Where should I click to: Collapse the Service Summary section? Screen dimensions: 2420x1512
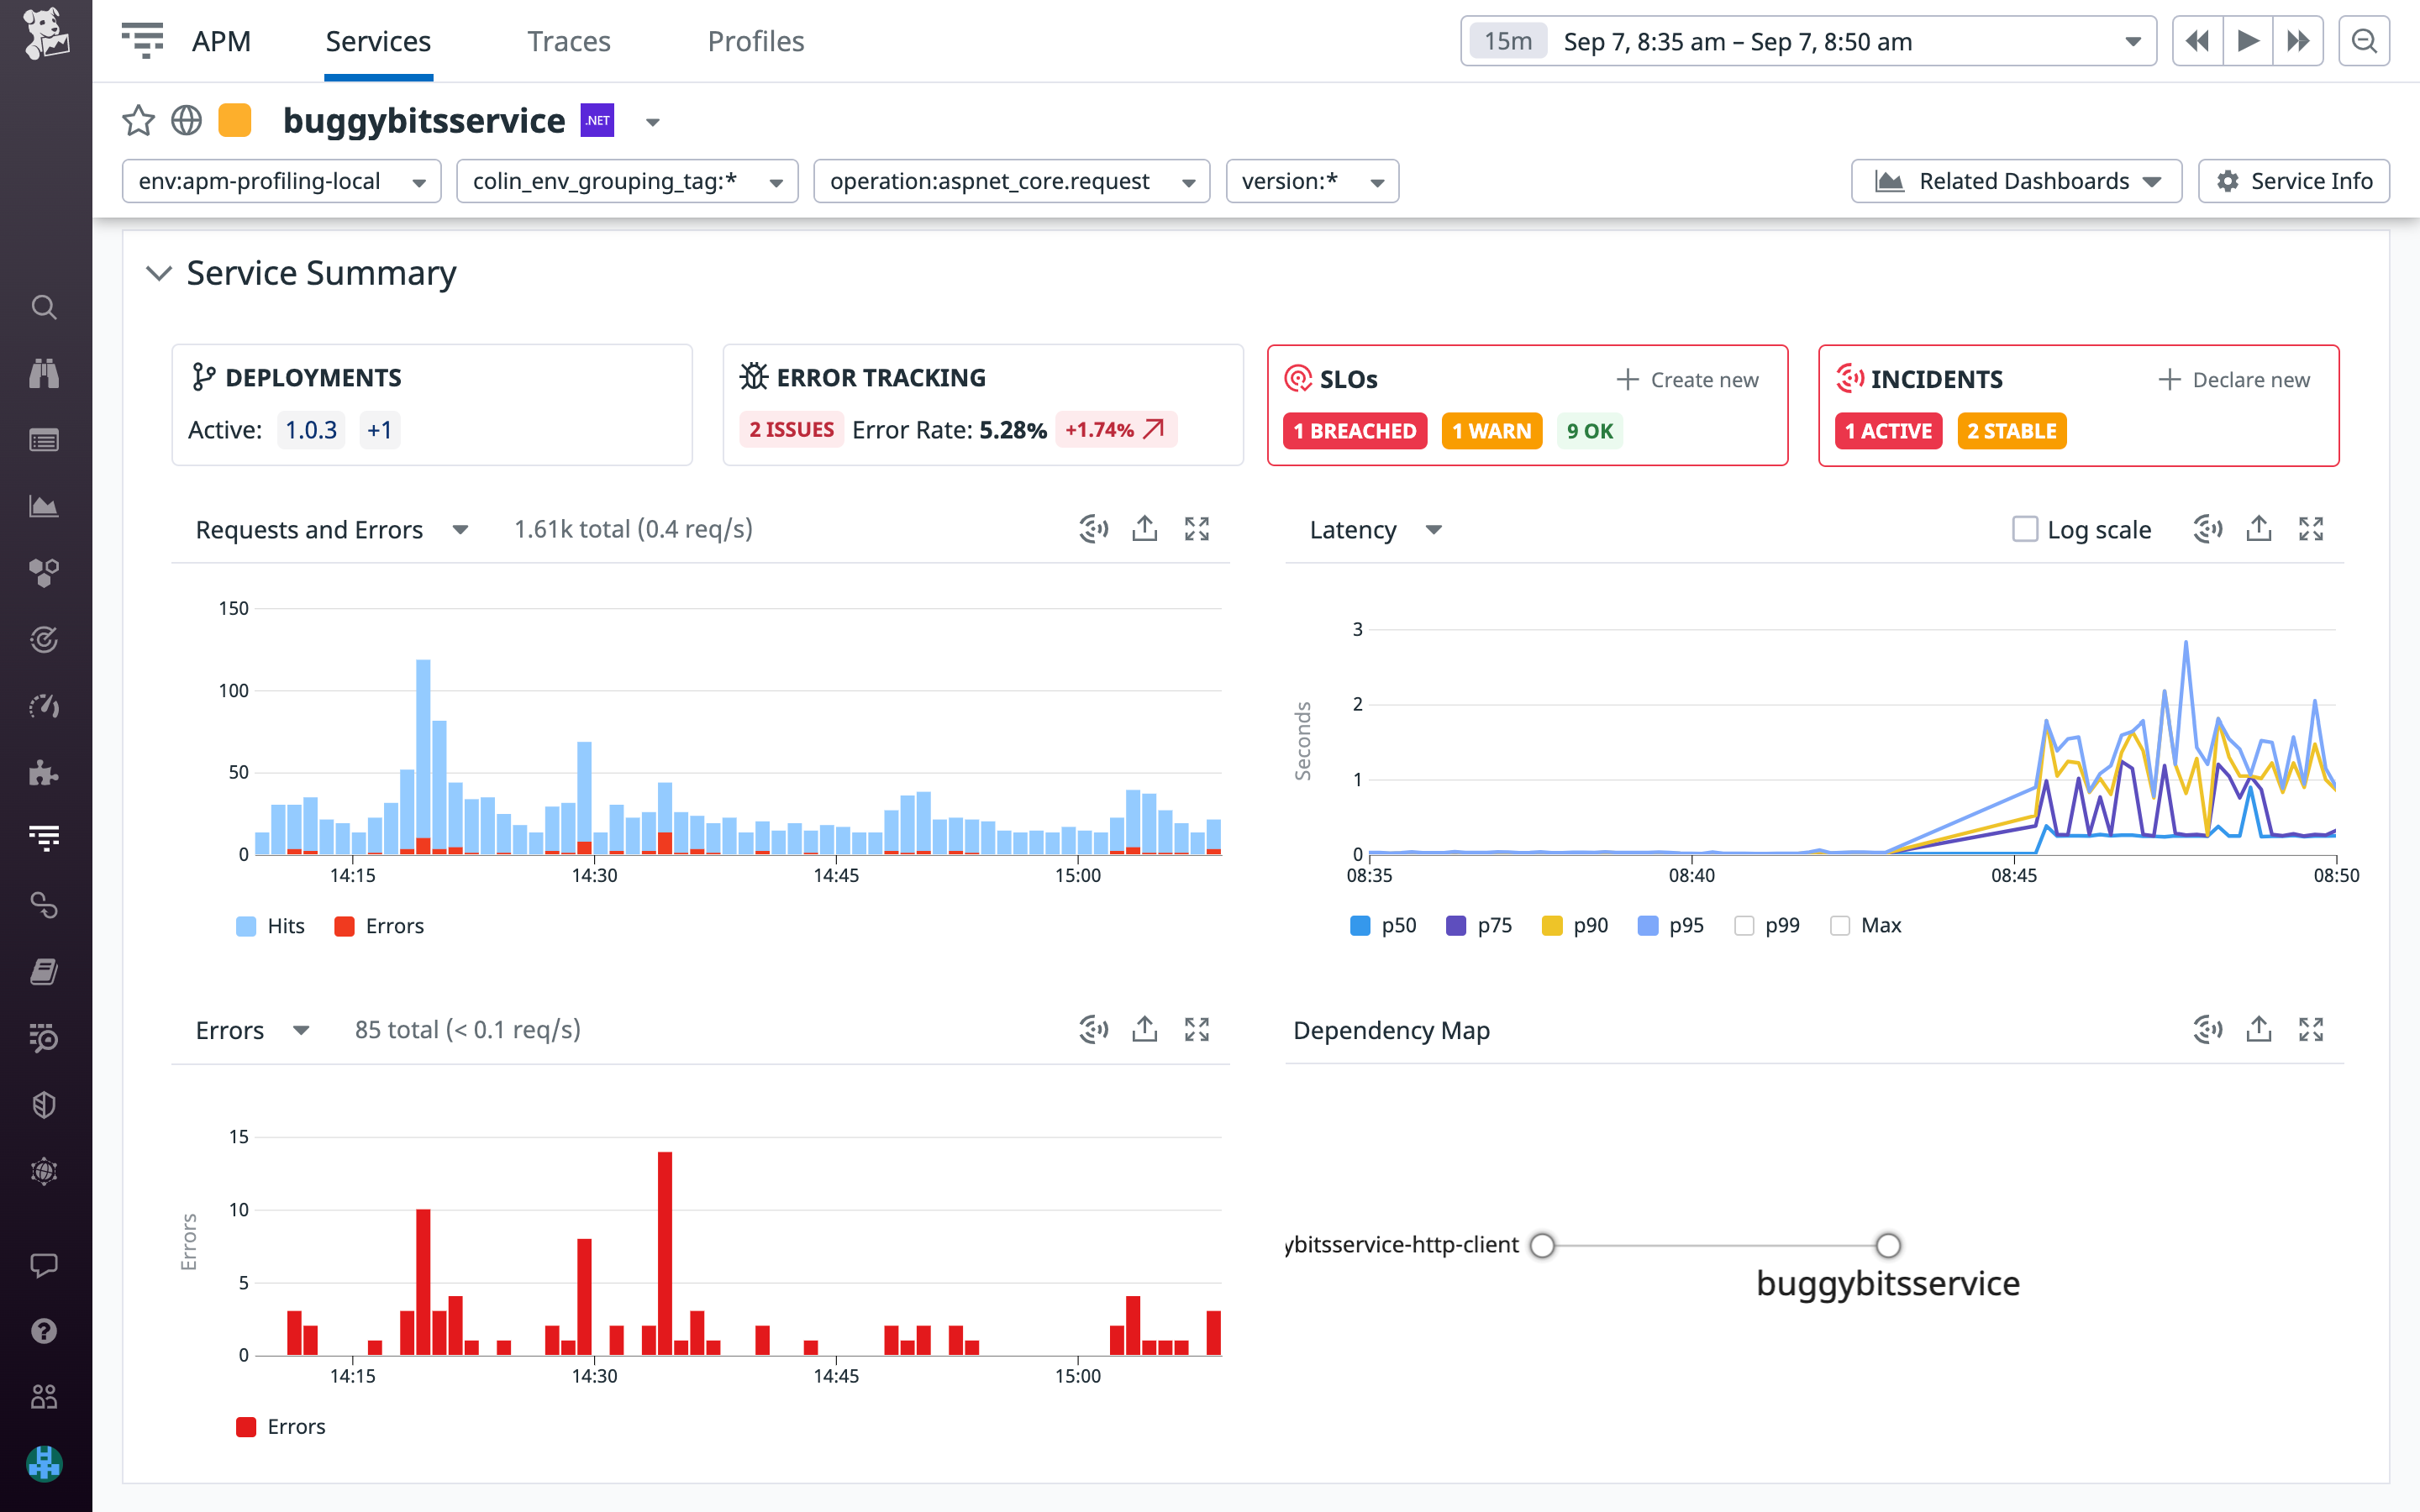point(158,273)
